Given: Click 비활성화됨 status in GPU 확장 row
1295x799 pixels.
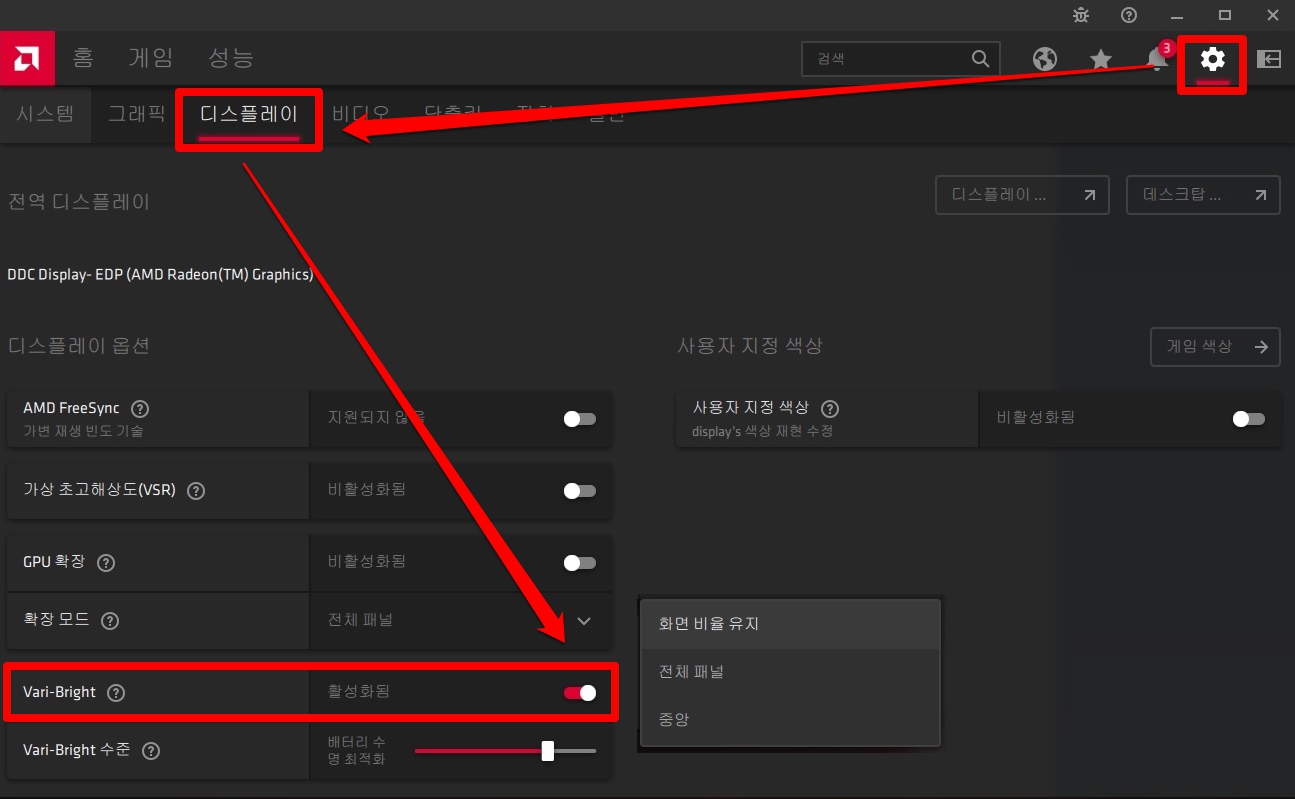Looking at the screenshot, I should click(x=366, y=562).
